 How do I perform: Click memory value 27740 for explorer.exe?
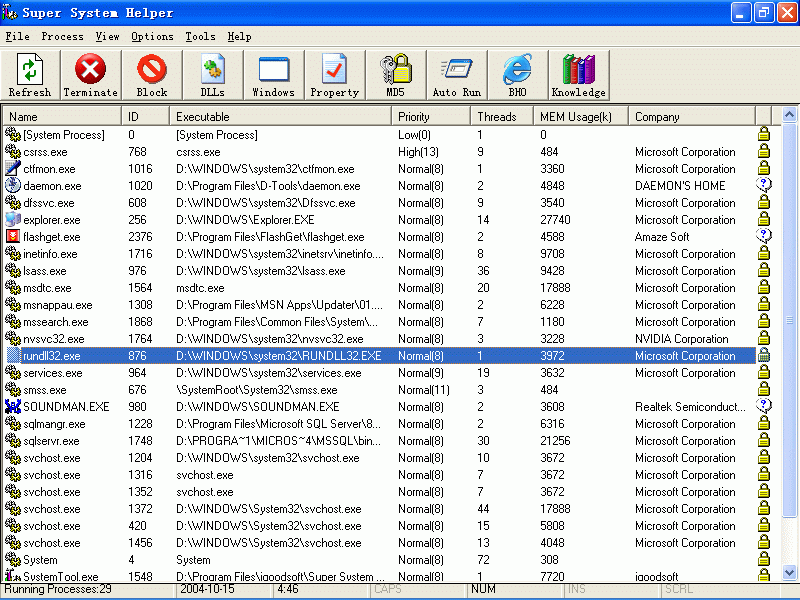555,219
